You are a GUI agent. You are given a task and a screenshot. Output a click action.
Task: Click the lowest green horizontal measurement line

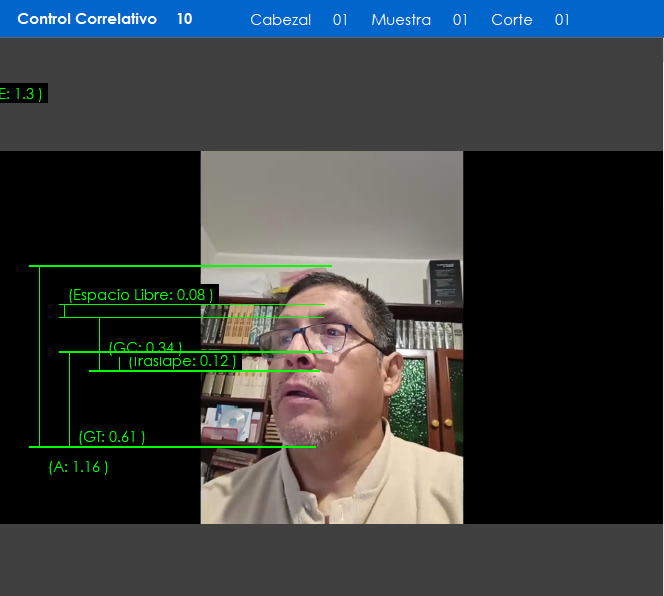click(172, 446)
